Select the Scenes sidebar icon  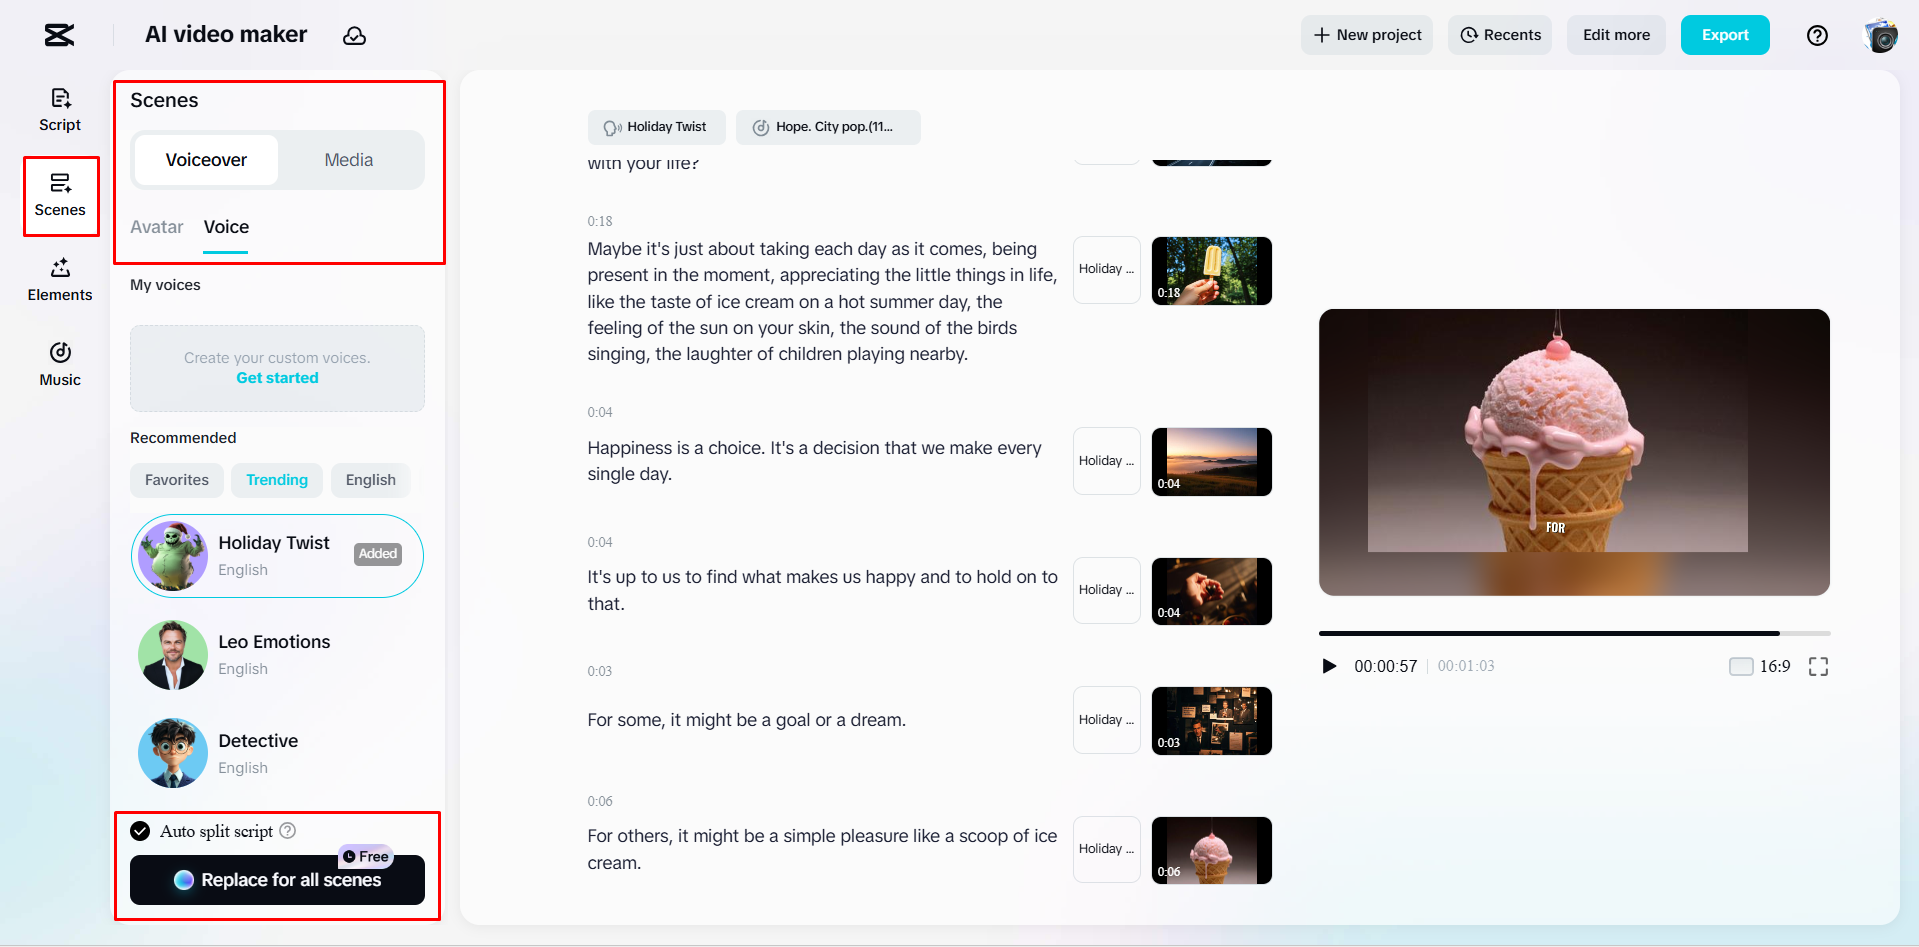[60, 195]
